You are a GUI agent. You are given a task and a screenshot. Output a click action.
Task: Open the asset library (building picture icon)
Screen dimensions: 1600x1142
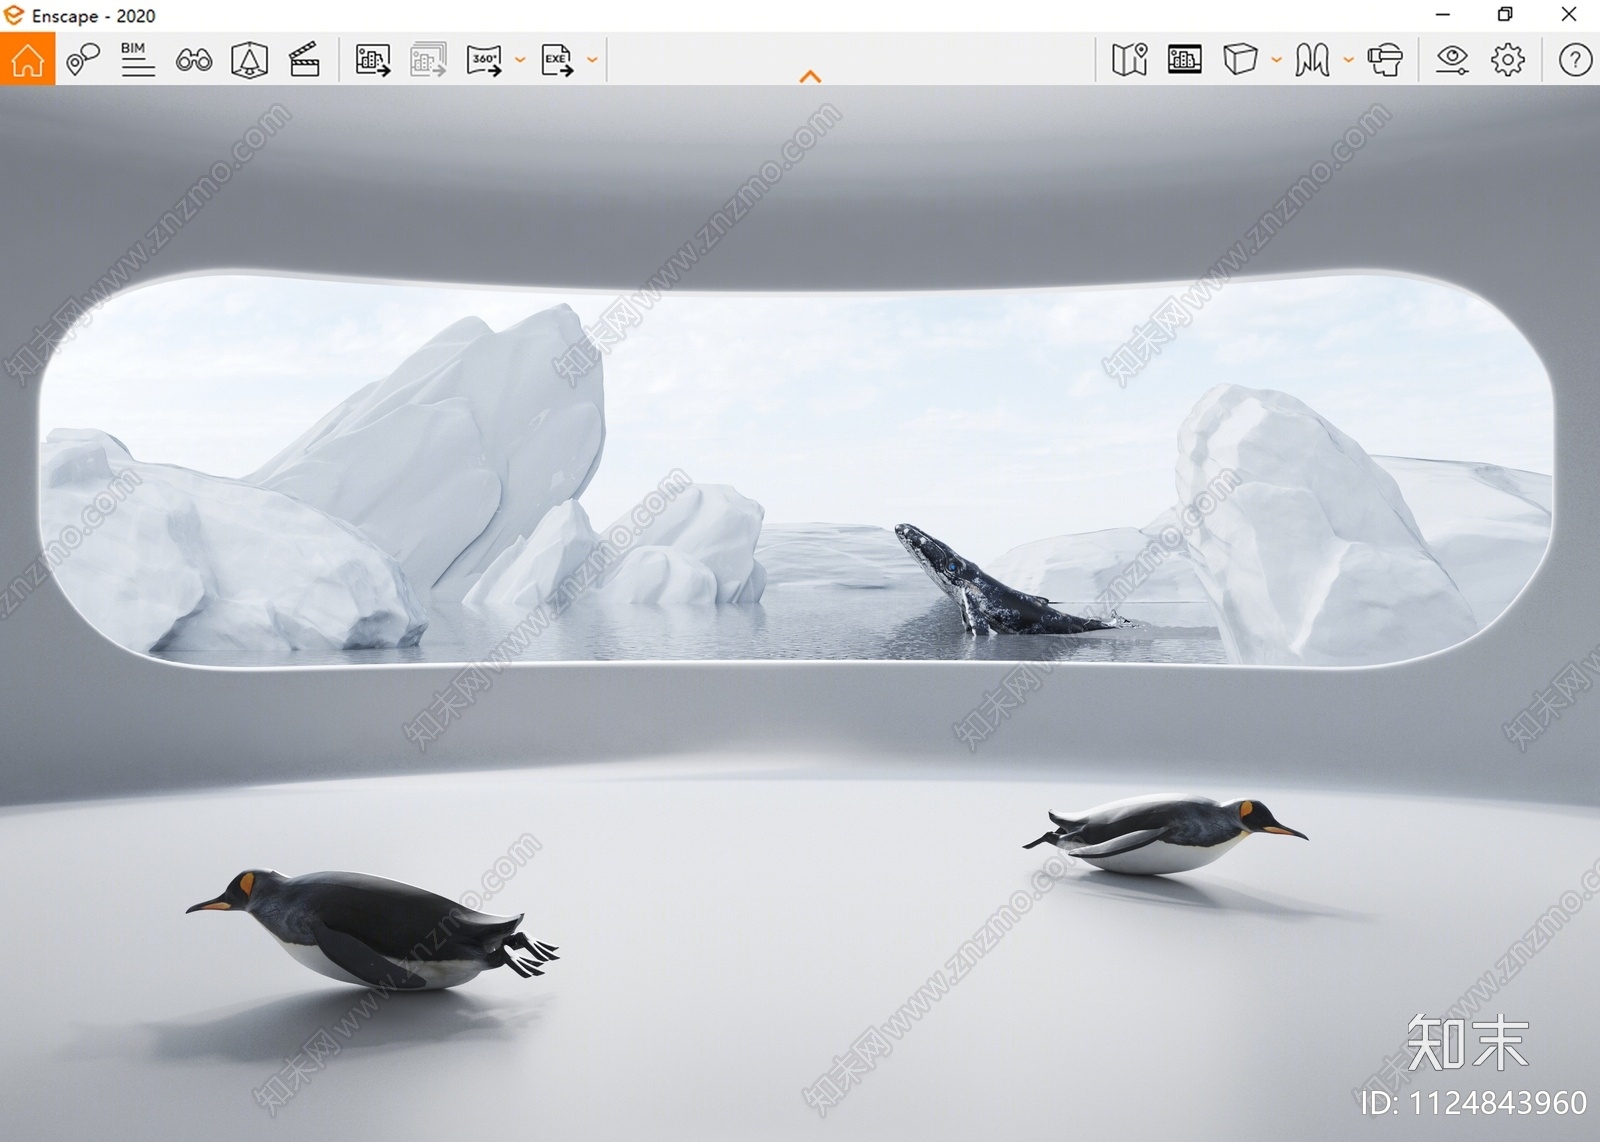click(1184, 60)
